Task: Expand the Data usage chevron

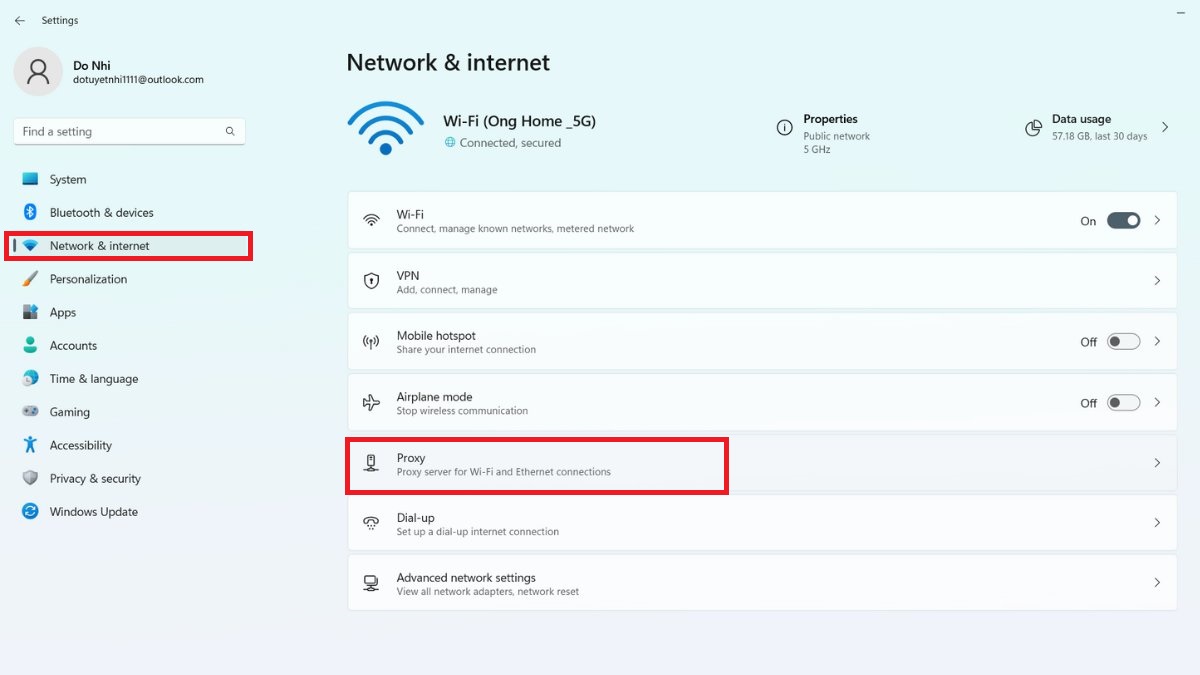Action: (1165, 127)
